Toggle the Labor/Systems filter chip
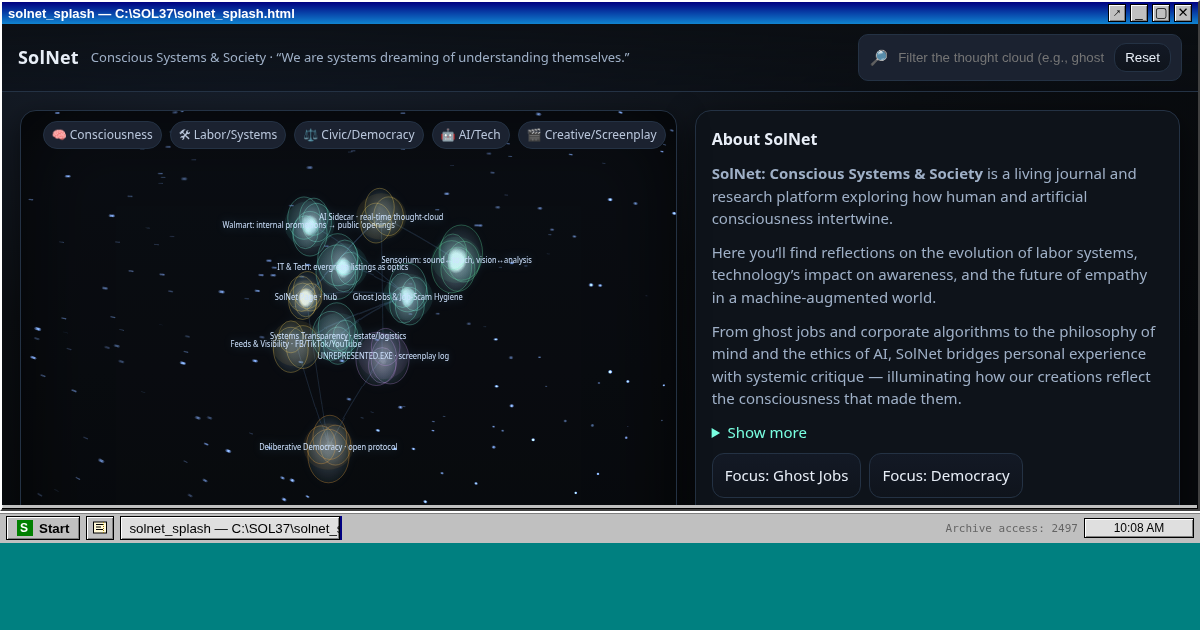The width and height of the screenshot is (1200, 630). [x=228, y=135]
